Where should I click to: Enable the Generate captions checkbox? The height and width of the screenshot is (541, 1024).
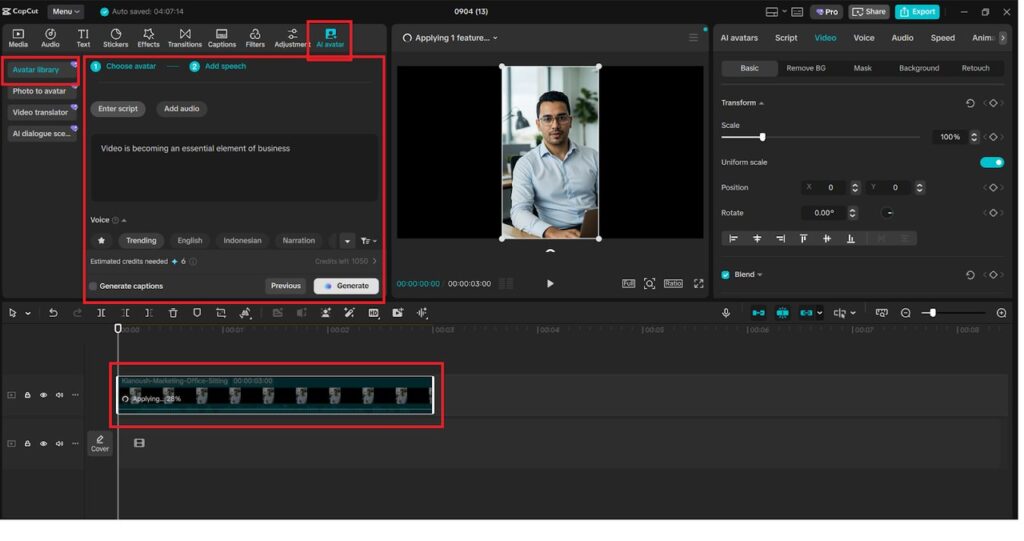pyautogui.click(x=94, y=286)
